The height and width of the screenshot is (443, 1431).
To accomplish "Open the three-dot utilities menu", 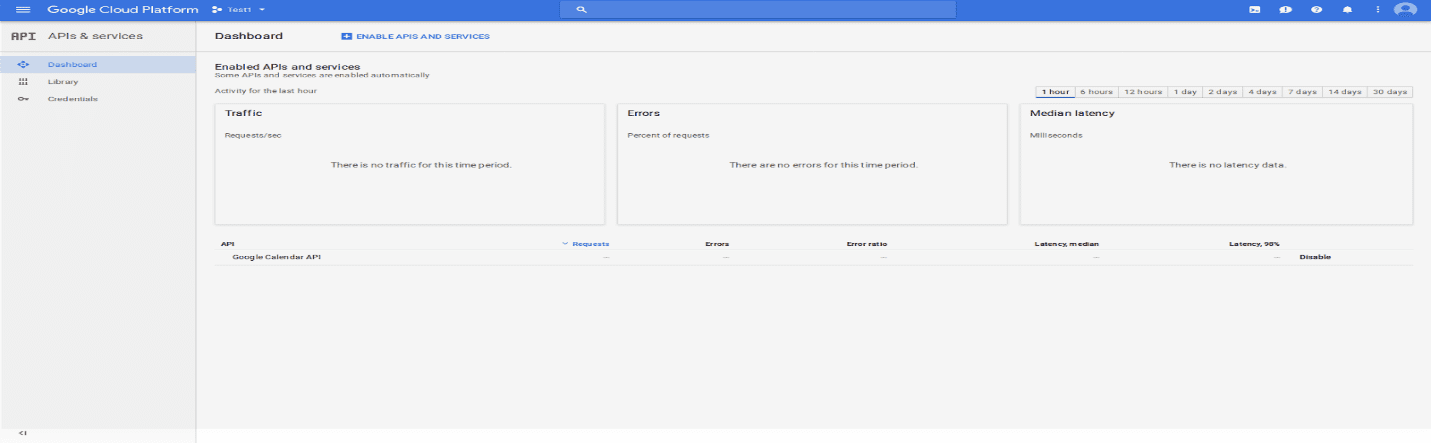I will click(x=1377, y=9).
